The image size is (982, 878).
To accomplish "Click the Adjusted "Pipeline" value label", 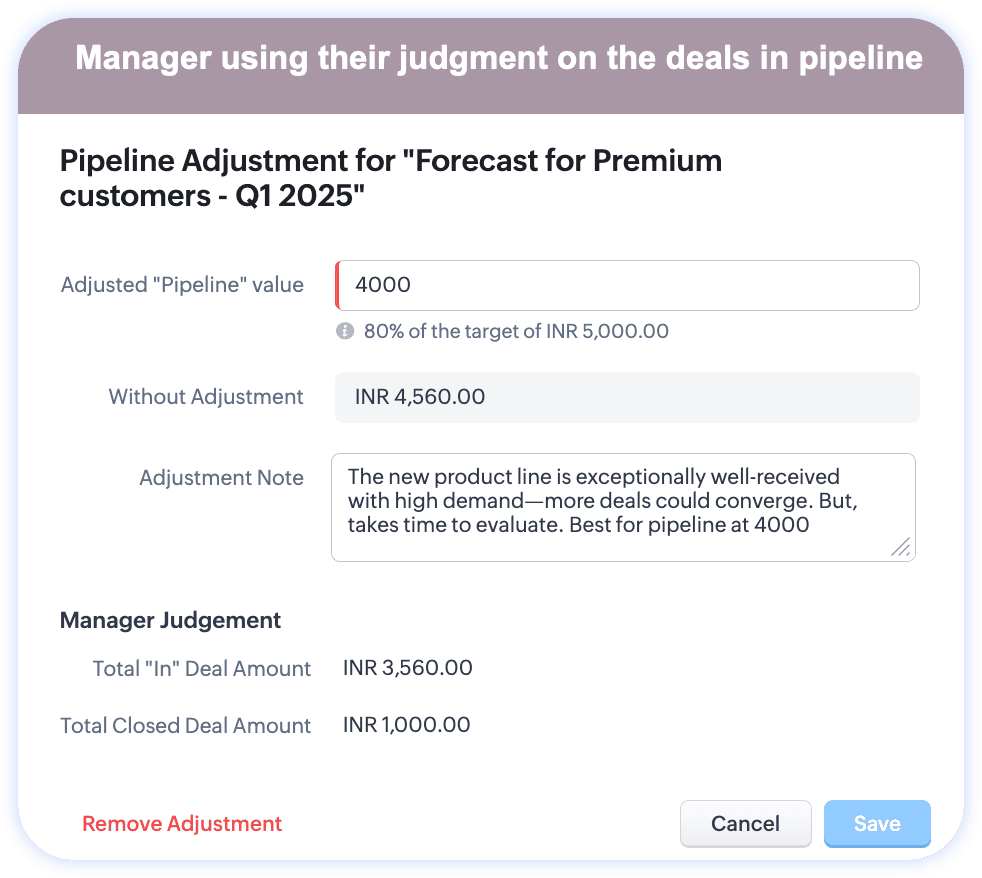I will [x=182, y=285].
